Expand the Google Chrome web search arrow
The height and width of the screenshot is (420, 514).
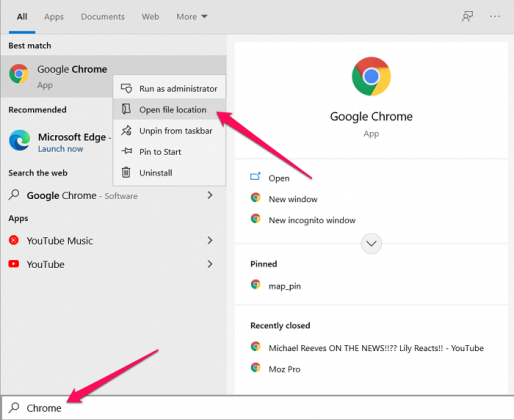pos(210,195)
